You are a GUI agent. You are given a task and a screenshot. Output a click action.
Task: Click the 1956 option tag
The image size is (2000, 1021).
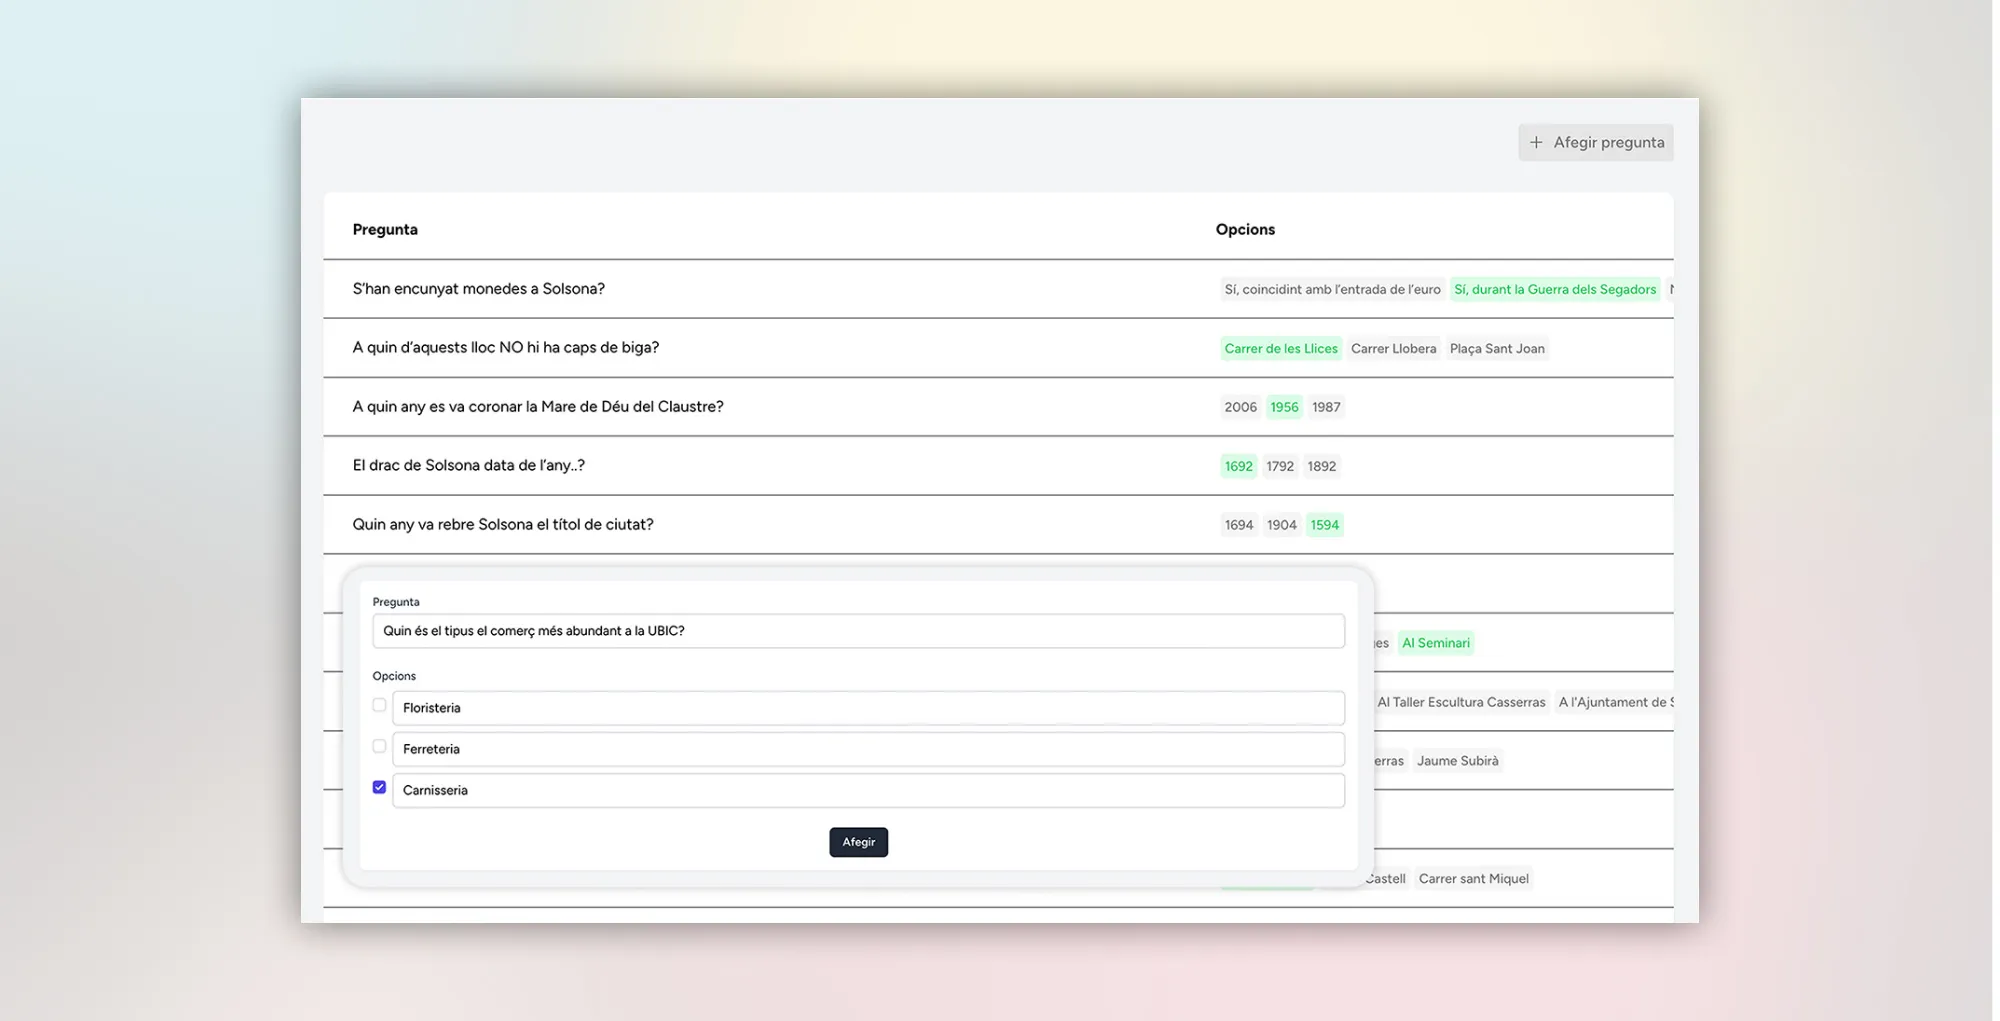(x=1285, y=407)
